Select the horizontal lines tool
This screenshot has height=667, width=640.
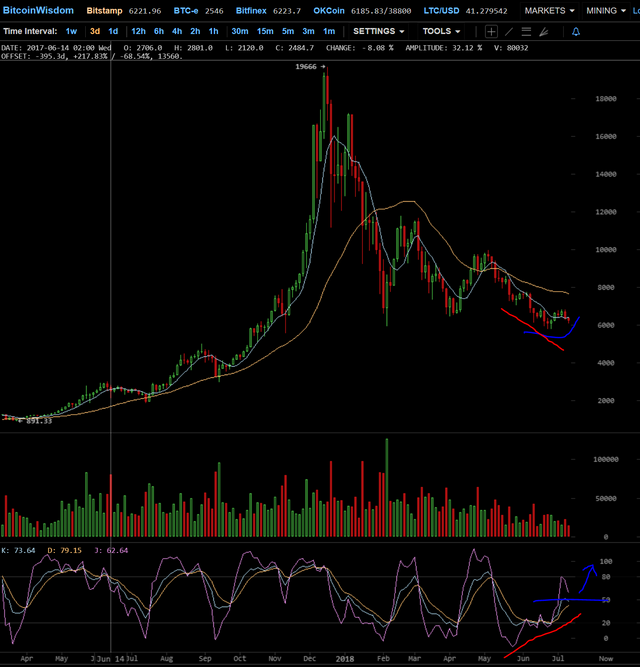[x=526, y=31]
